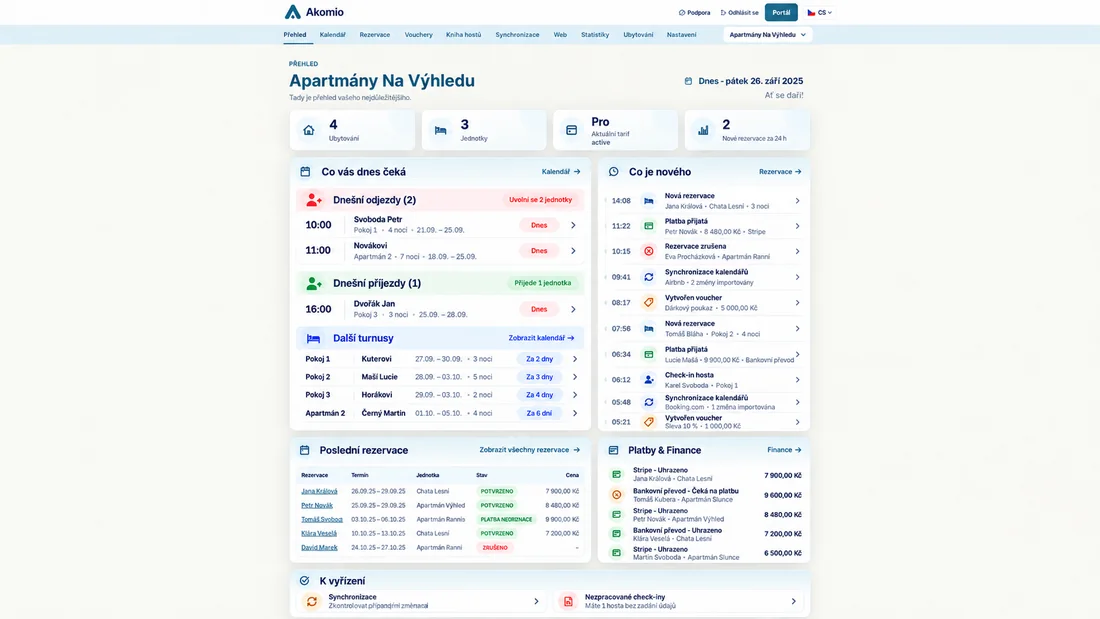The width and height of the screenshot is (1100, 619).
Task: Click the voucher tag icon for Dárkový poukaz
Action: (649, 302)
